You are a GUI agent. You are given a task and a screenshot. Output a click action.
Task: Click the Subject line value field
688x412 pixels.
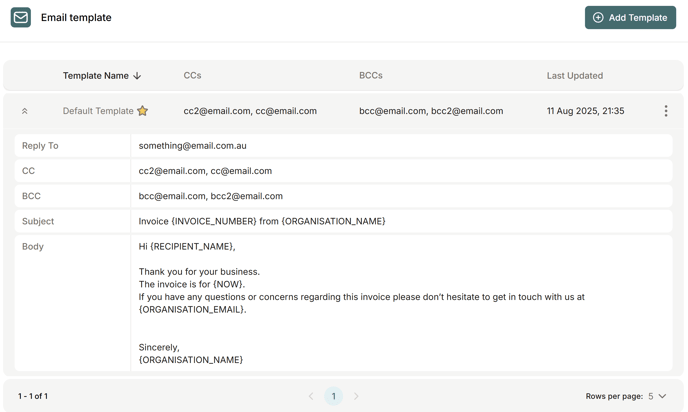400,221
